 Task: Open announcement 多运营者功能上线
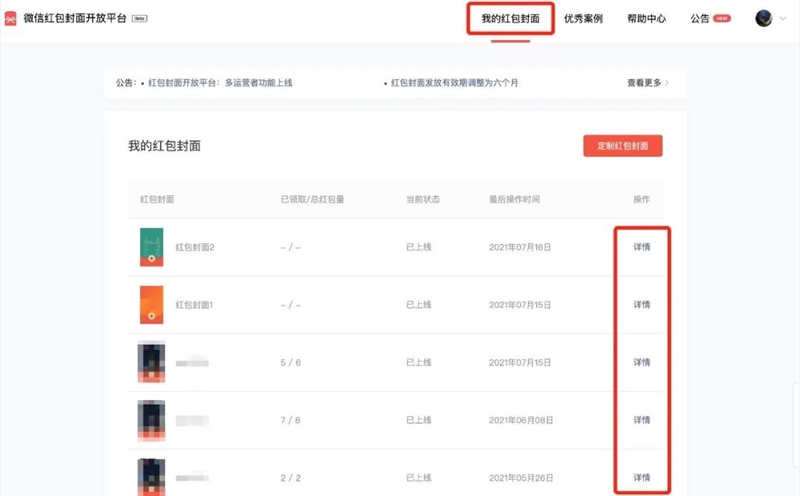220,83
